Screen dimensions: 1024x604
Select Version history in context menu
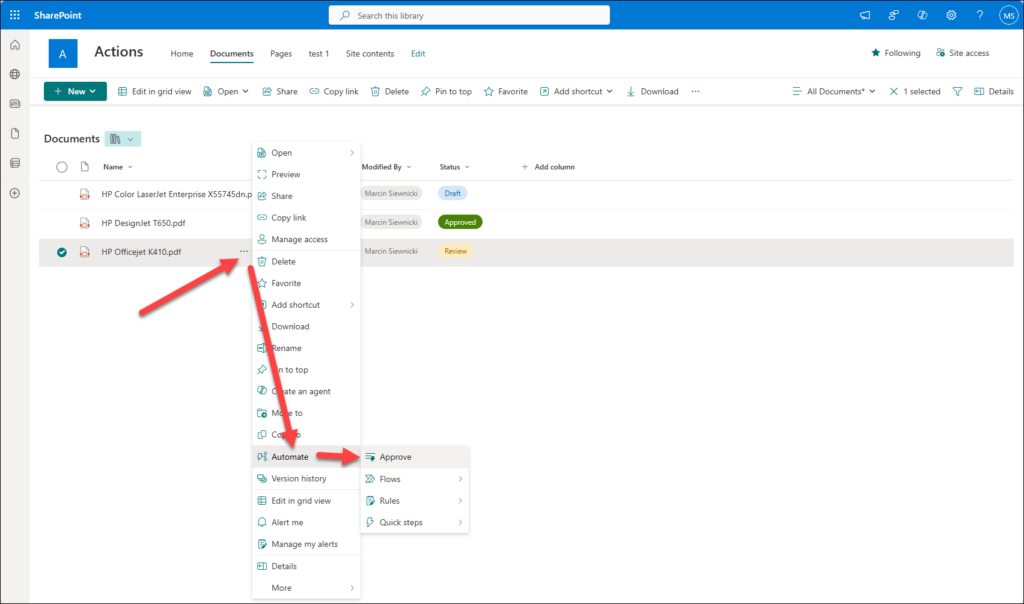pyautogui.click(x=306, y=479)
